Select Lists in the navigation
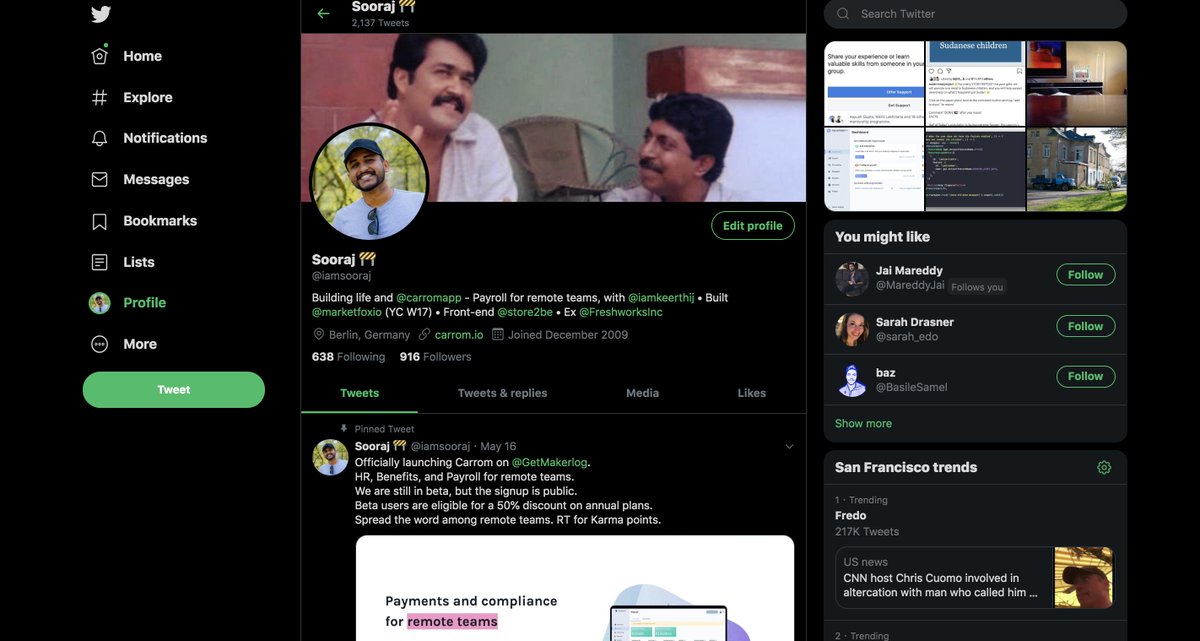The height and width of the screenshot is (641, 1200). (139, 262)
